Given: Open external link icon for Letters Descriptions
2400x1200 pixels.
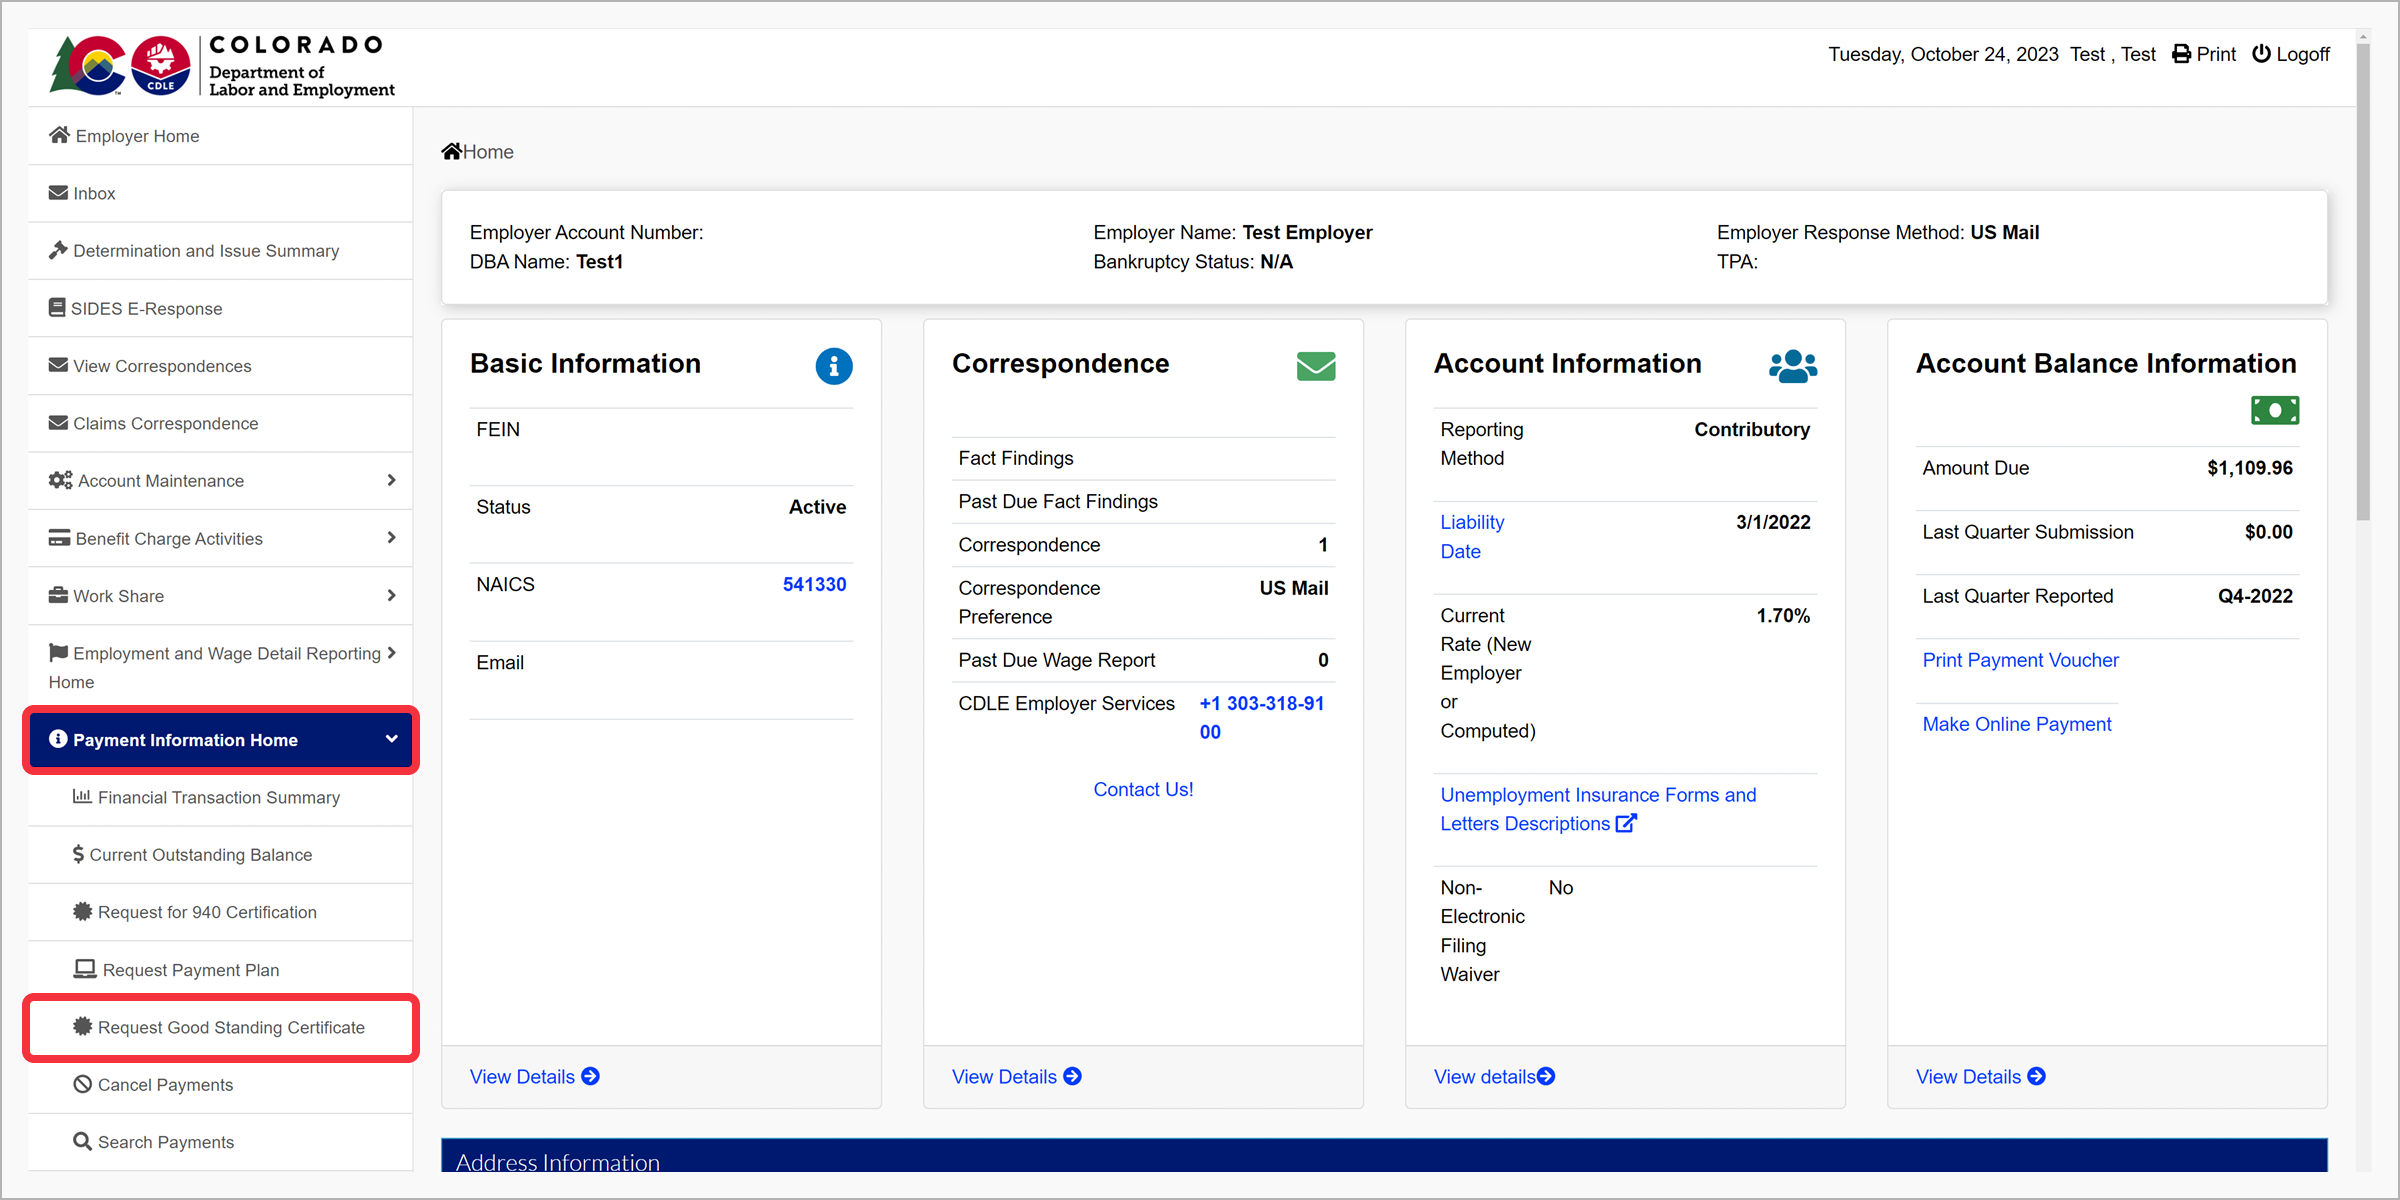Looking at the screenshot, I should [x=1626, y=823].
